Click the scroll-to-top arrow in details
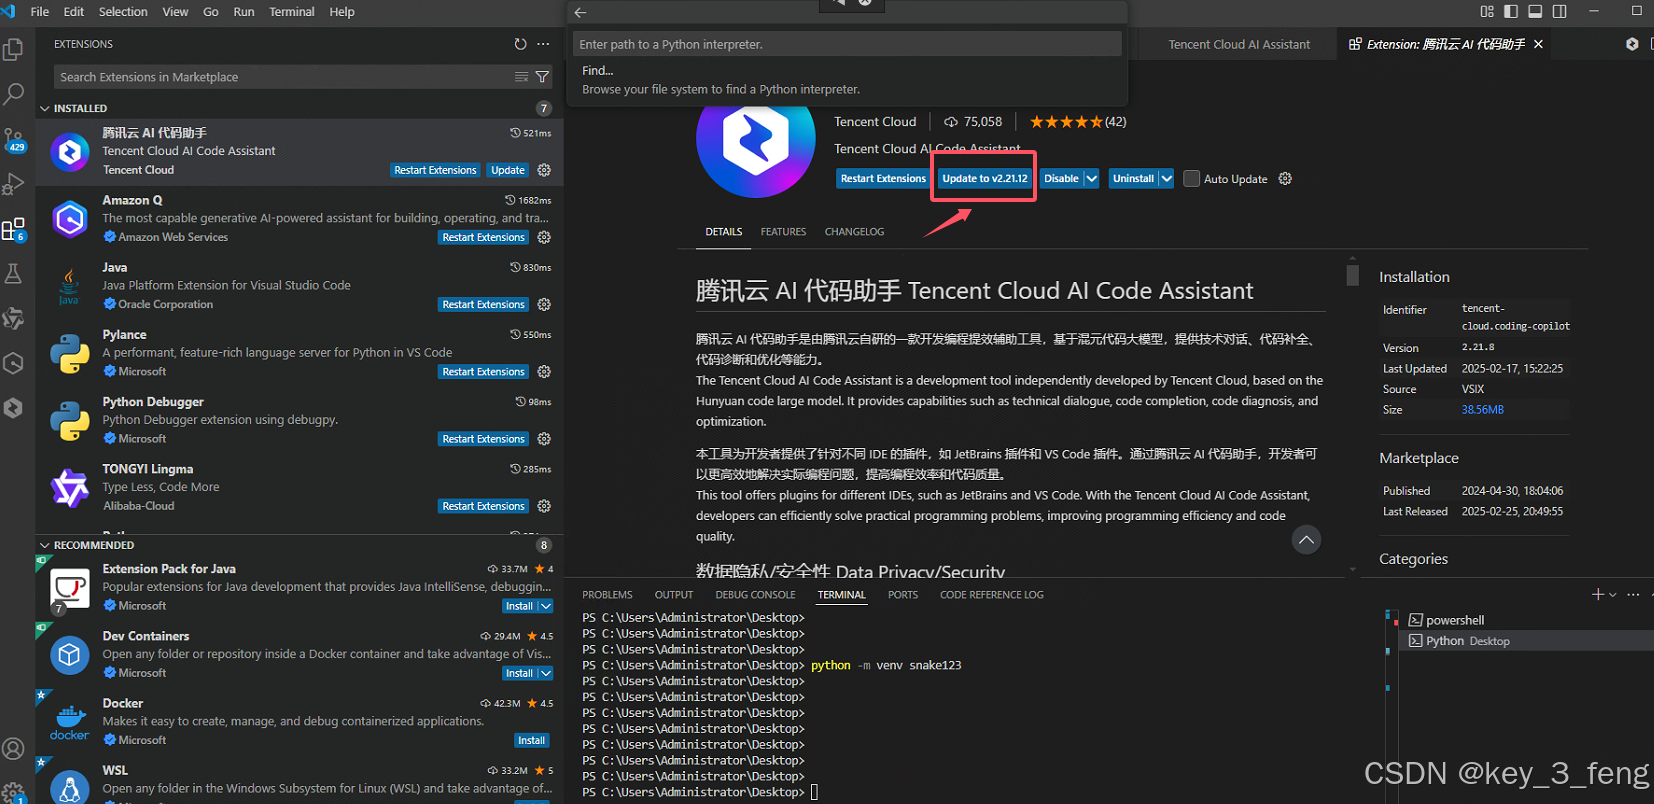The width and height of the screenshot is (1654, 804). (1306, 540)
